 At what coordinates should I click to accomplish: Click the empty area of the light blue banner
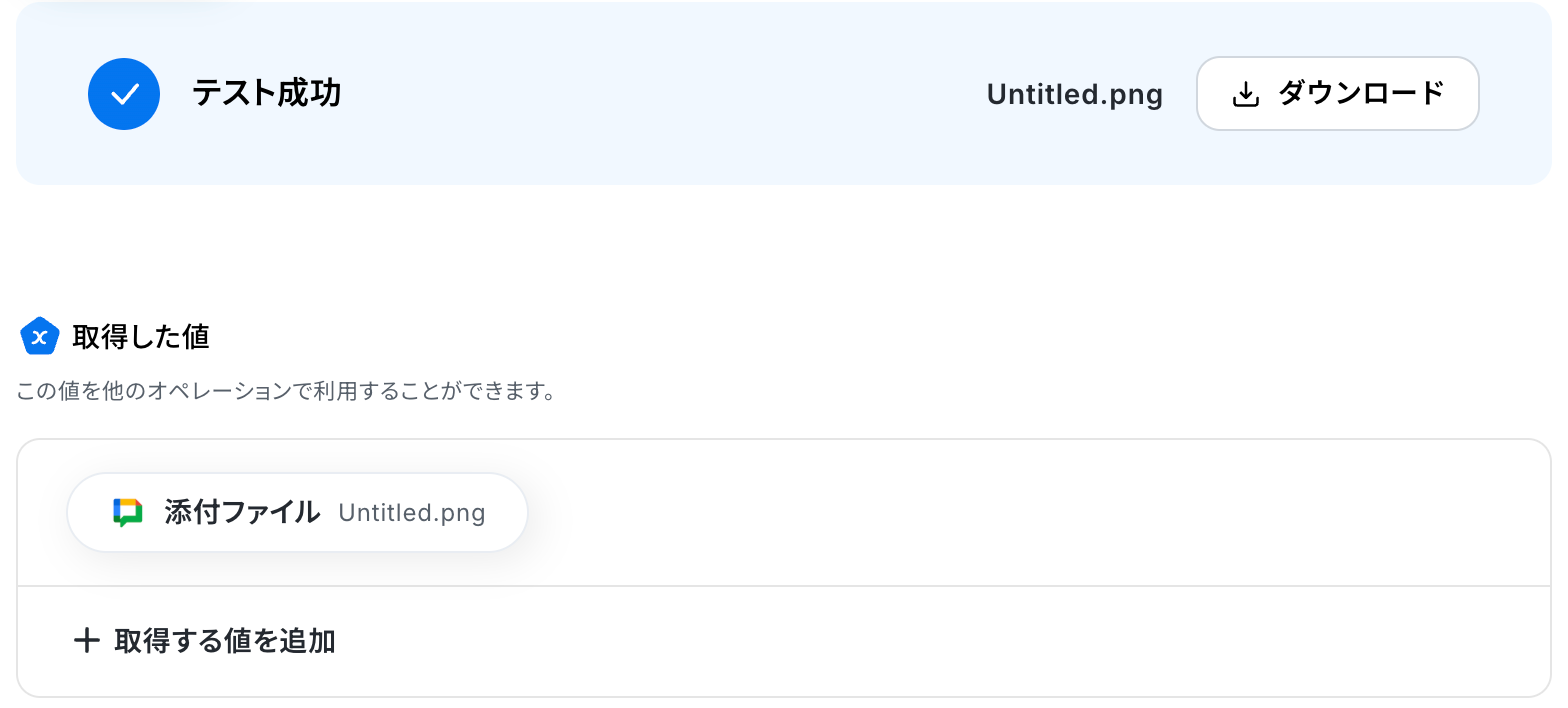660,94
